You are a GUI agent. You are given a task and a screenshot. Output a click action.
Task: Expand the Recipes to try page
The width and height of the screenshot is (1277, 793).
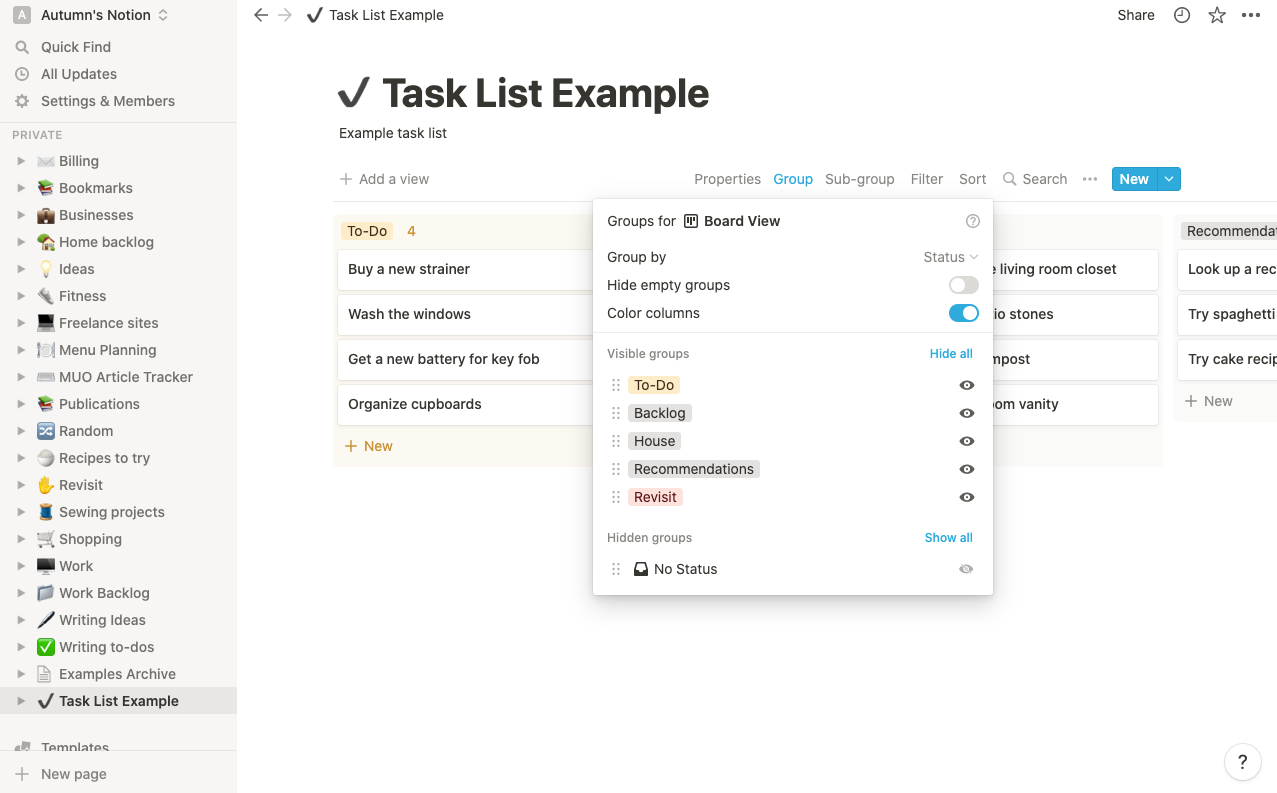pos(21,458)
